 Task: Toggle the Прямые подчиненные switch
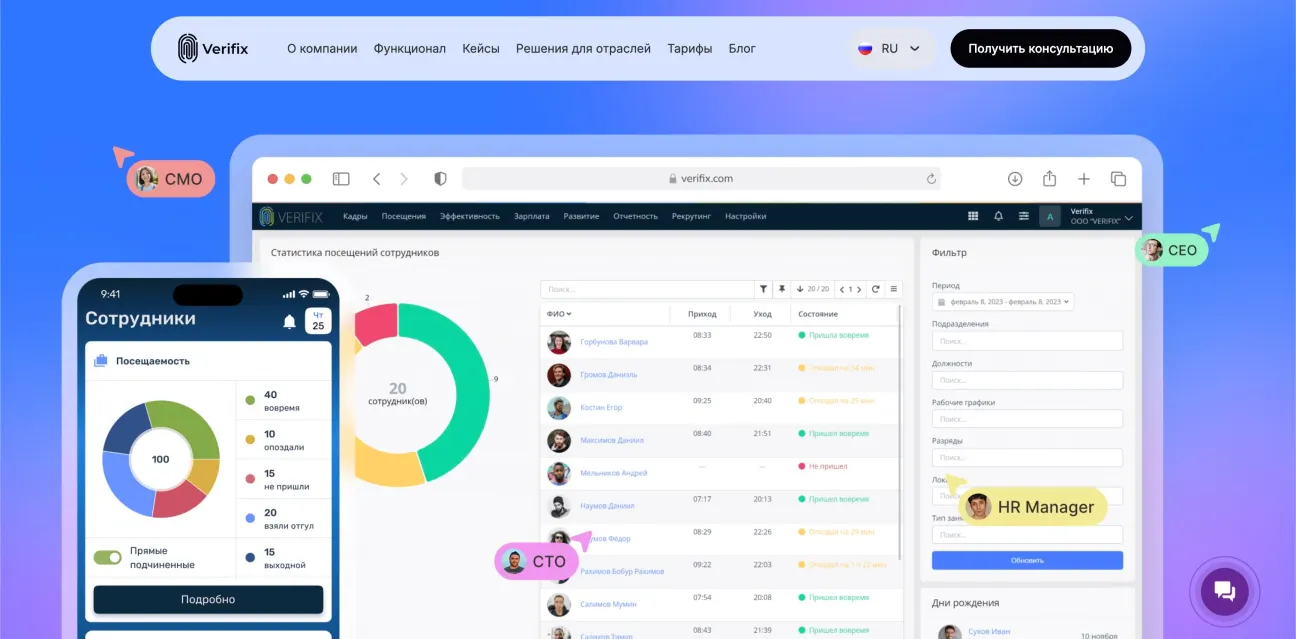click(x=108, y=557)
